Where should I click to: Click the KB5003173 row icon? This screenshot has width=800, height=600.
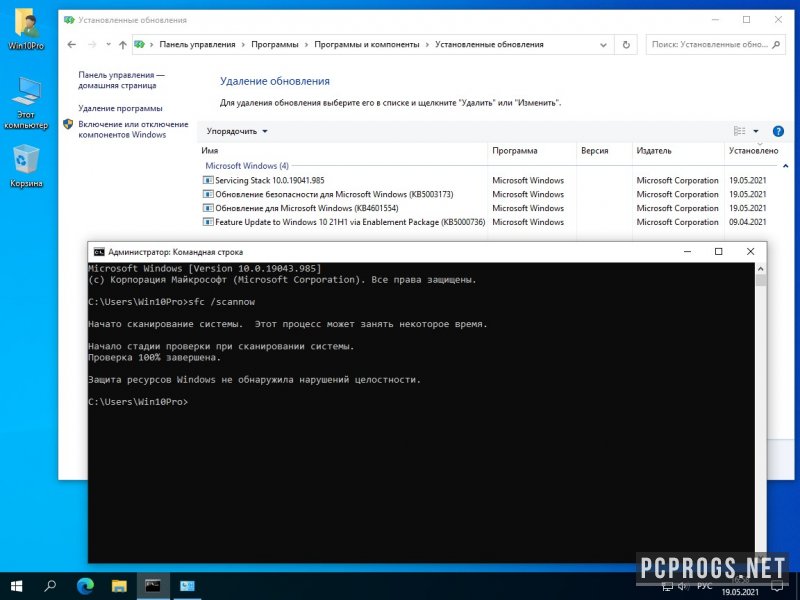click(x=208, y=194)
